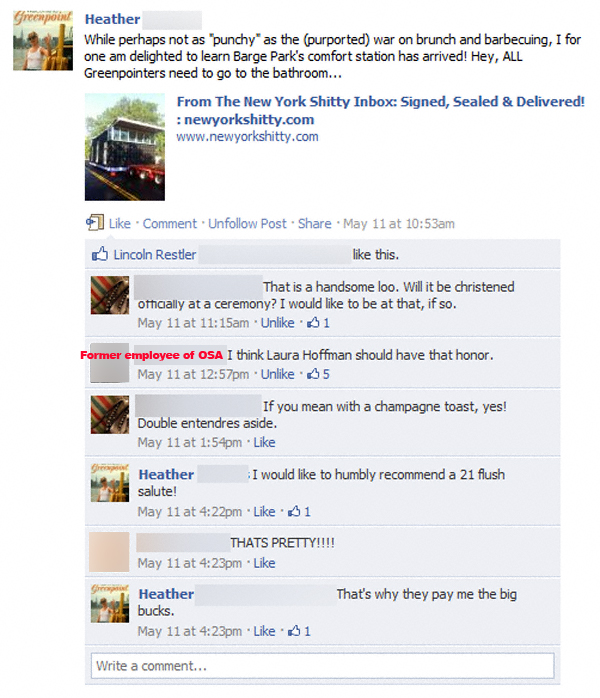Click thumbs-up count on handsome loo comment
The height and width of the screenshot is (698, 600).
(318, 322)
